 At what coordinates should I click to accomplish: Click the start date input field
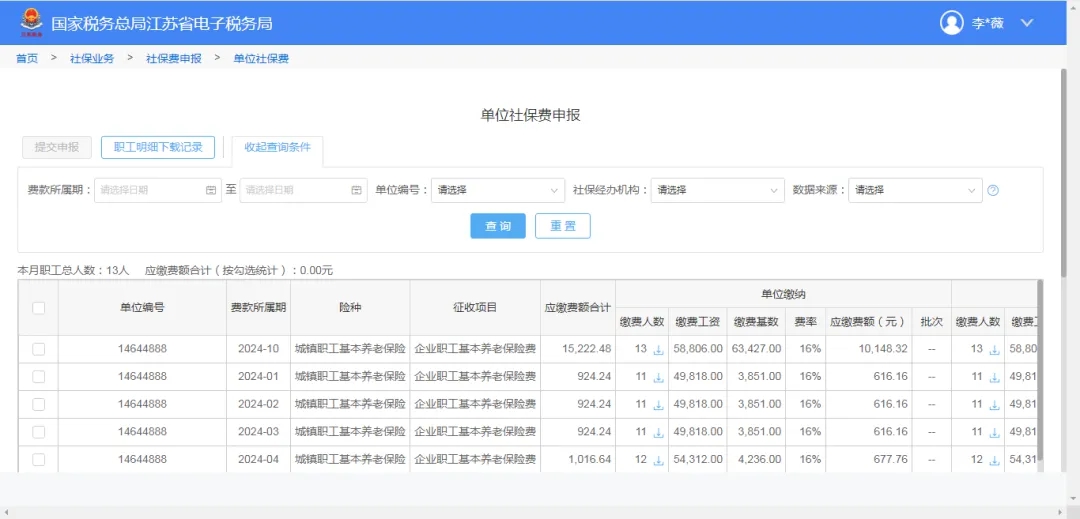[157, 190]
